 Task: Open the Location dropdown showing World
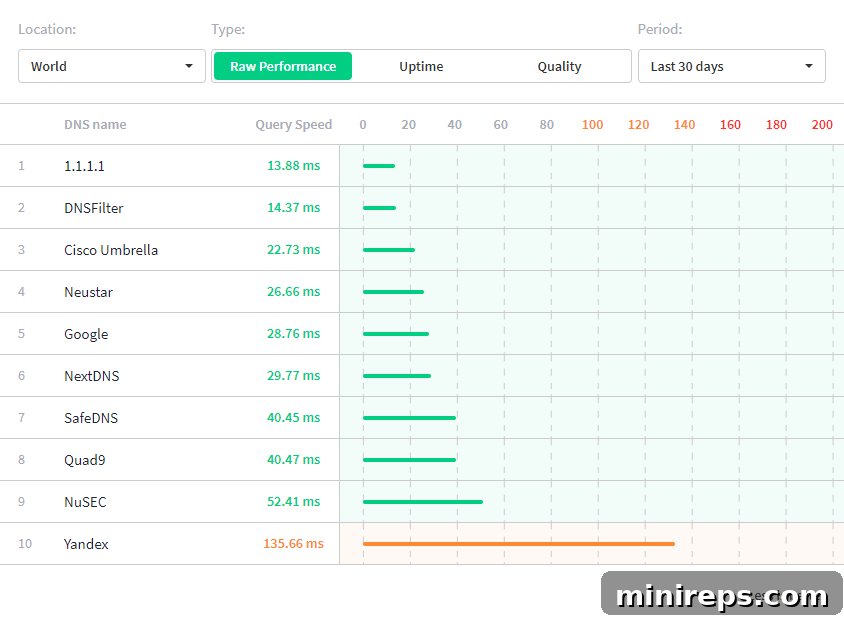112,66
